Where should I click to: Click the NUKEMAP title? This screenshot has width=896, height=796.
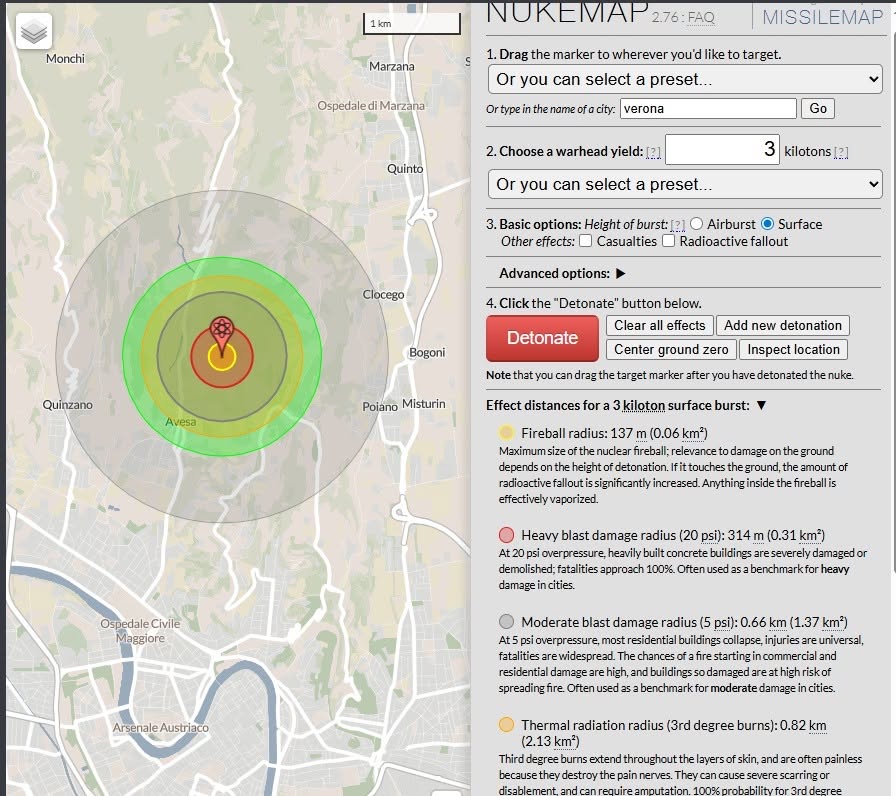[x=567, y=13]
